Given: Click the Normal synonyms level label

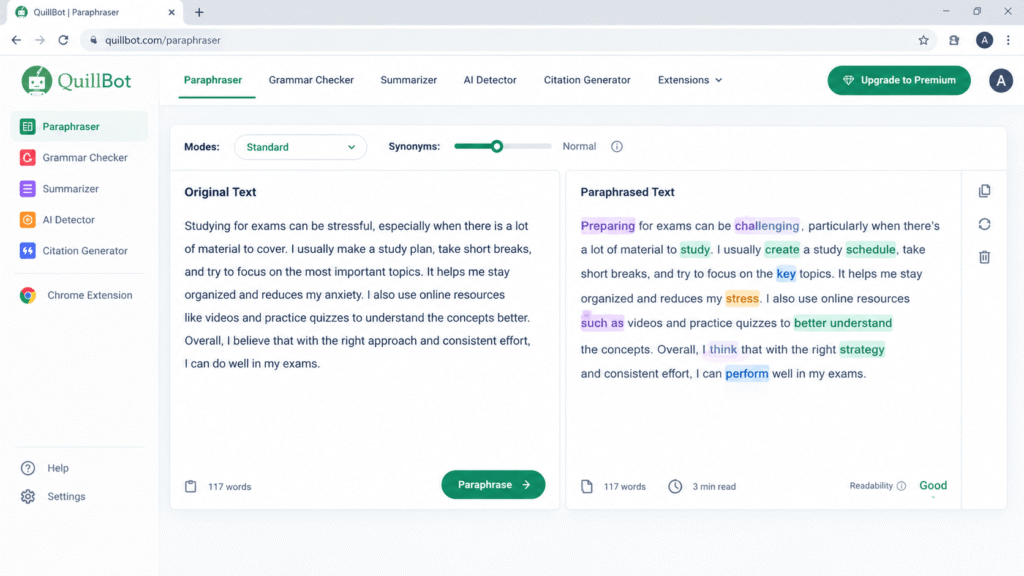Looking at the screenshot, I should [579, 146].
